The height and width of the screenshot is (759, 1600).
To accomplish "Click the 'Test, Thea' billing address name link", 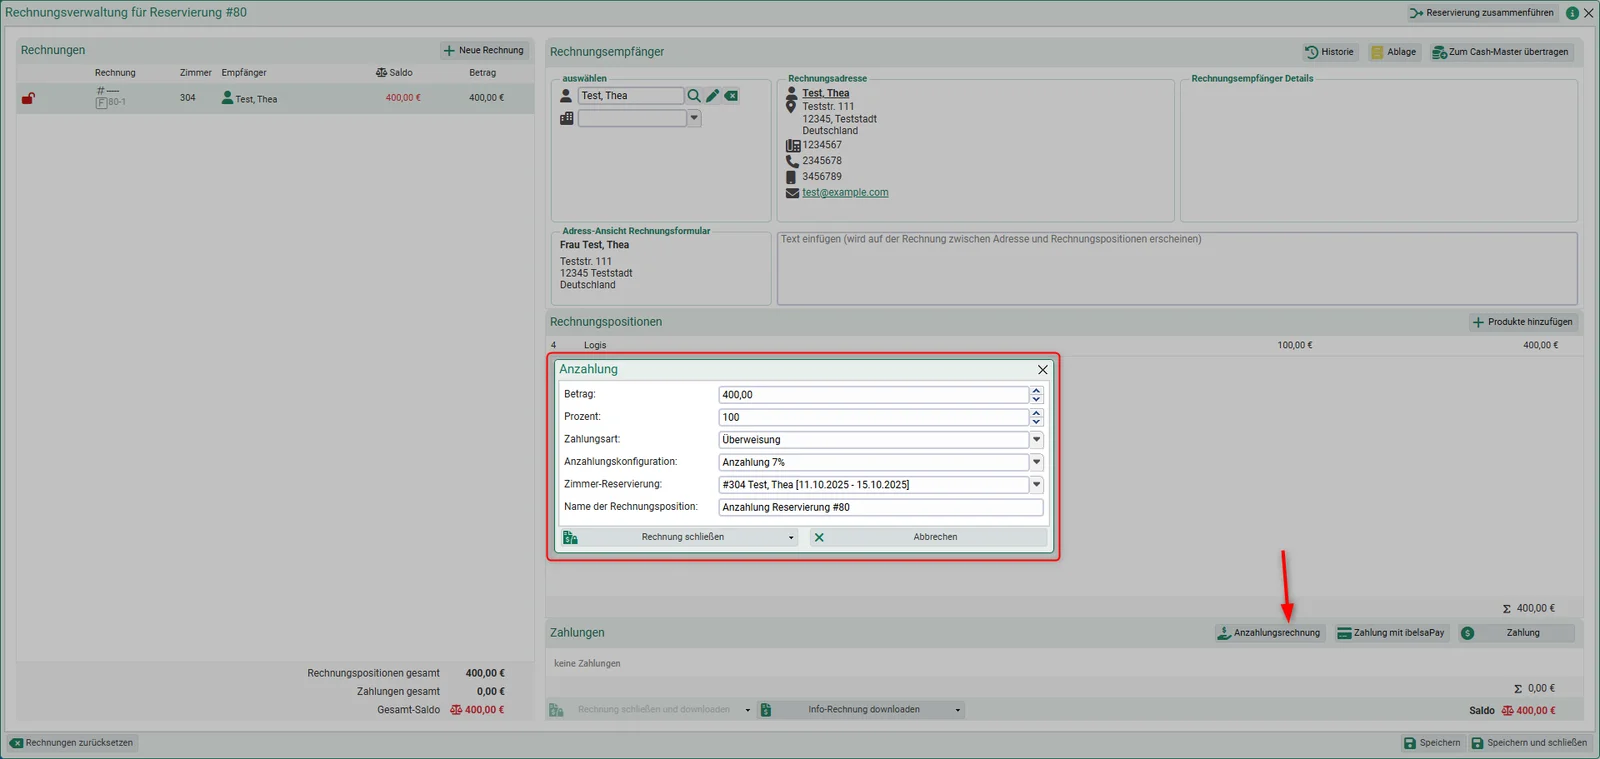I will pyautogui.click(x=826, y=93).
